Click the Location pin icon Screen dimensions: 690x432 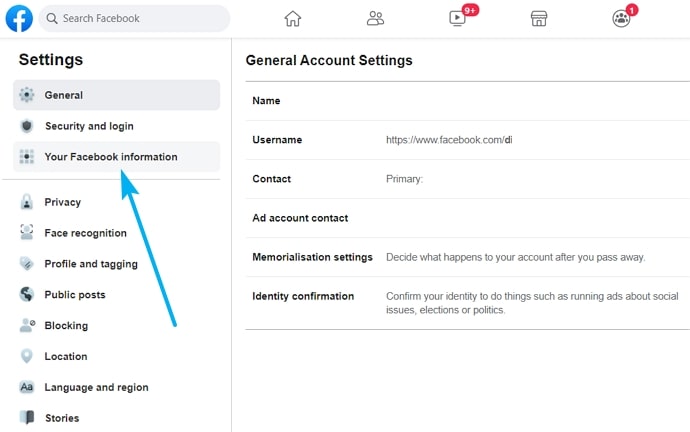tap(27, 356)
